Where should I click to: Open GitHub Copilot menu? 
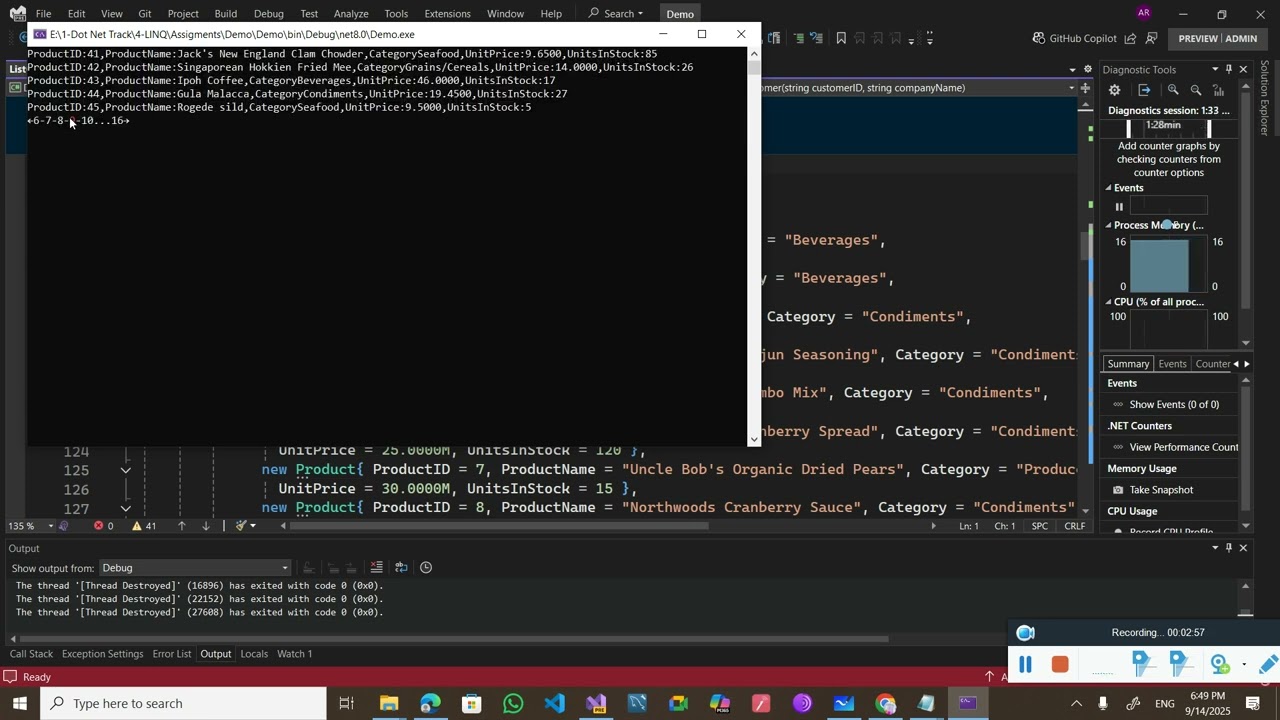point(1075,38)
